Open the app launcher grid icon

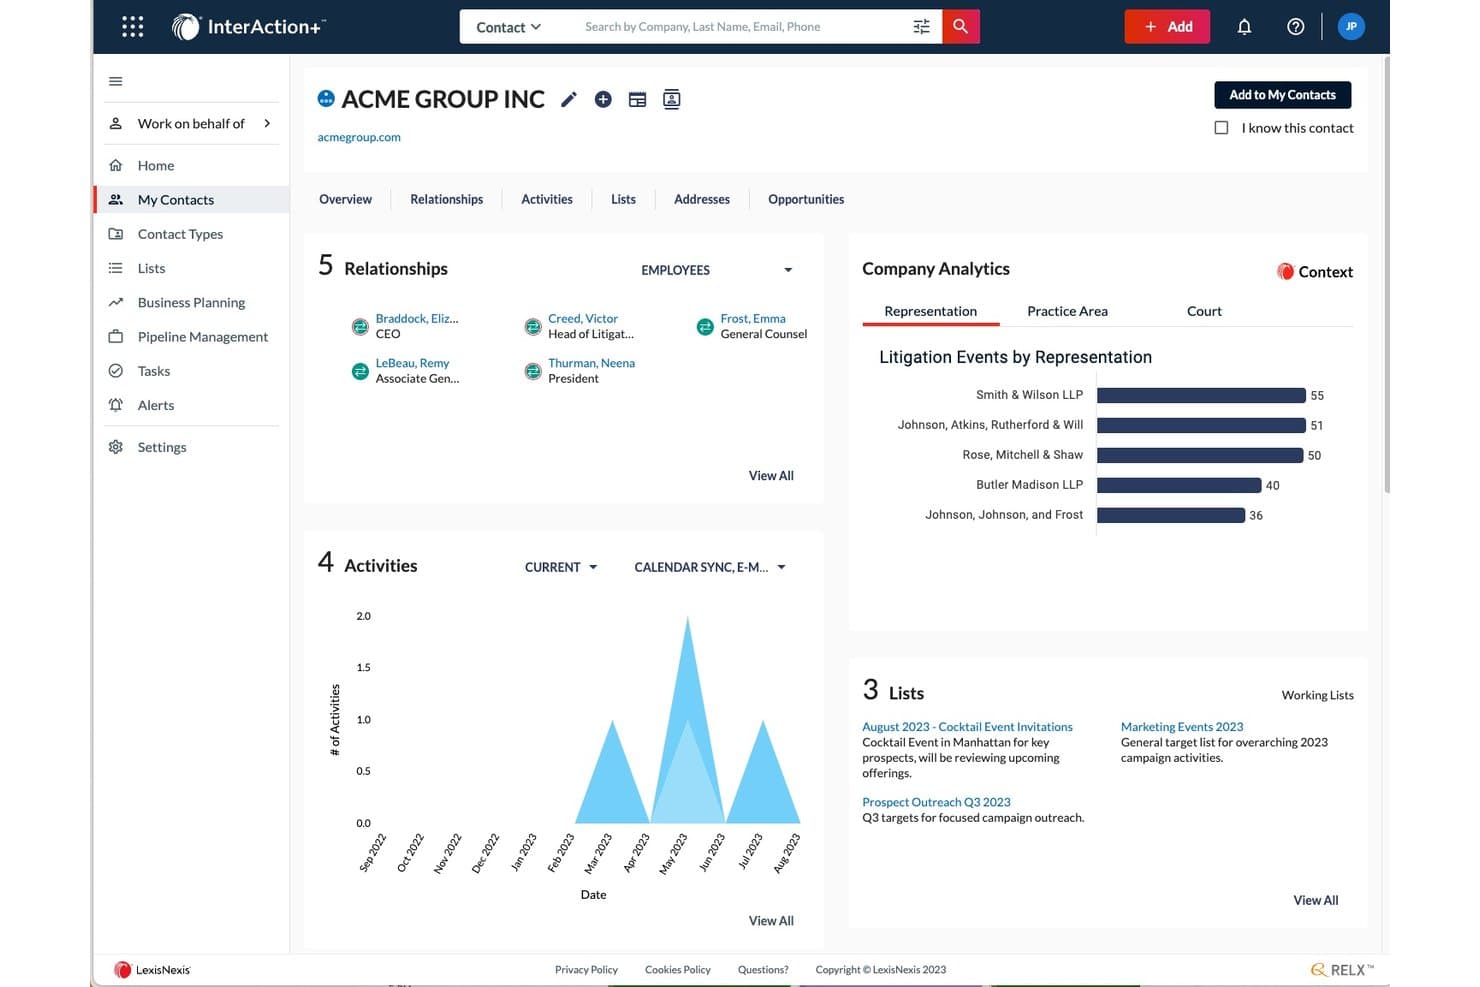click(x=132, y=27)
